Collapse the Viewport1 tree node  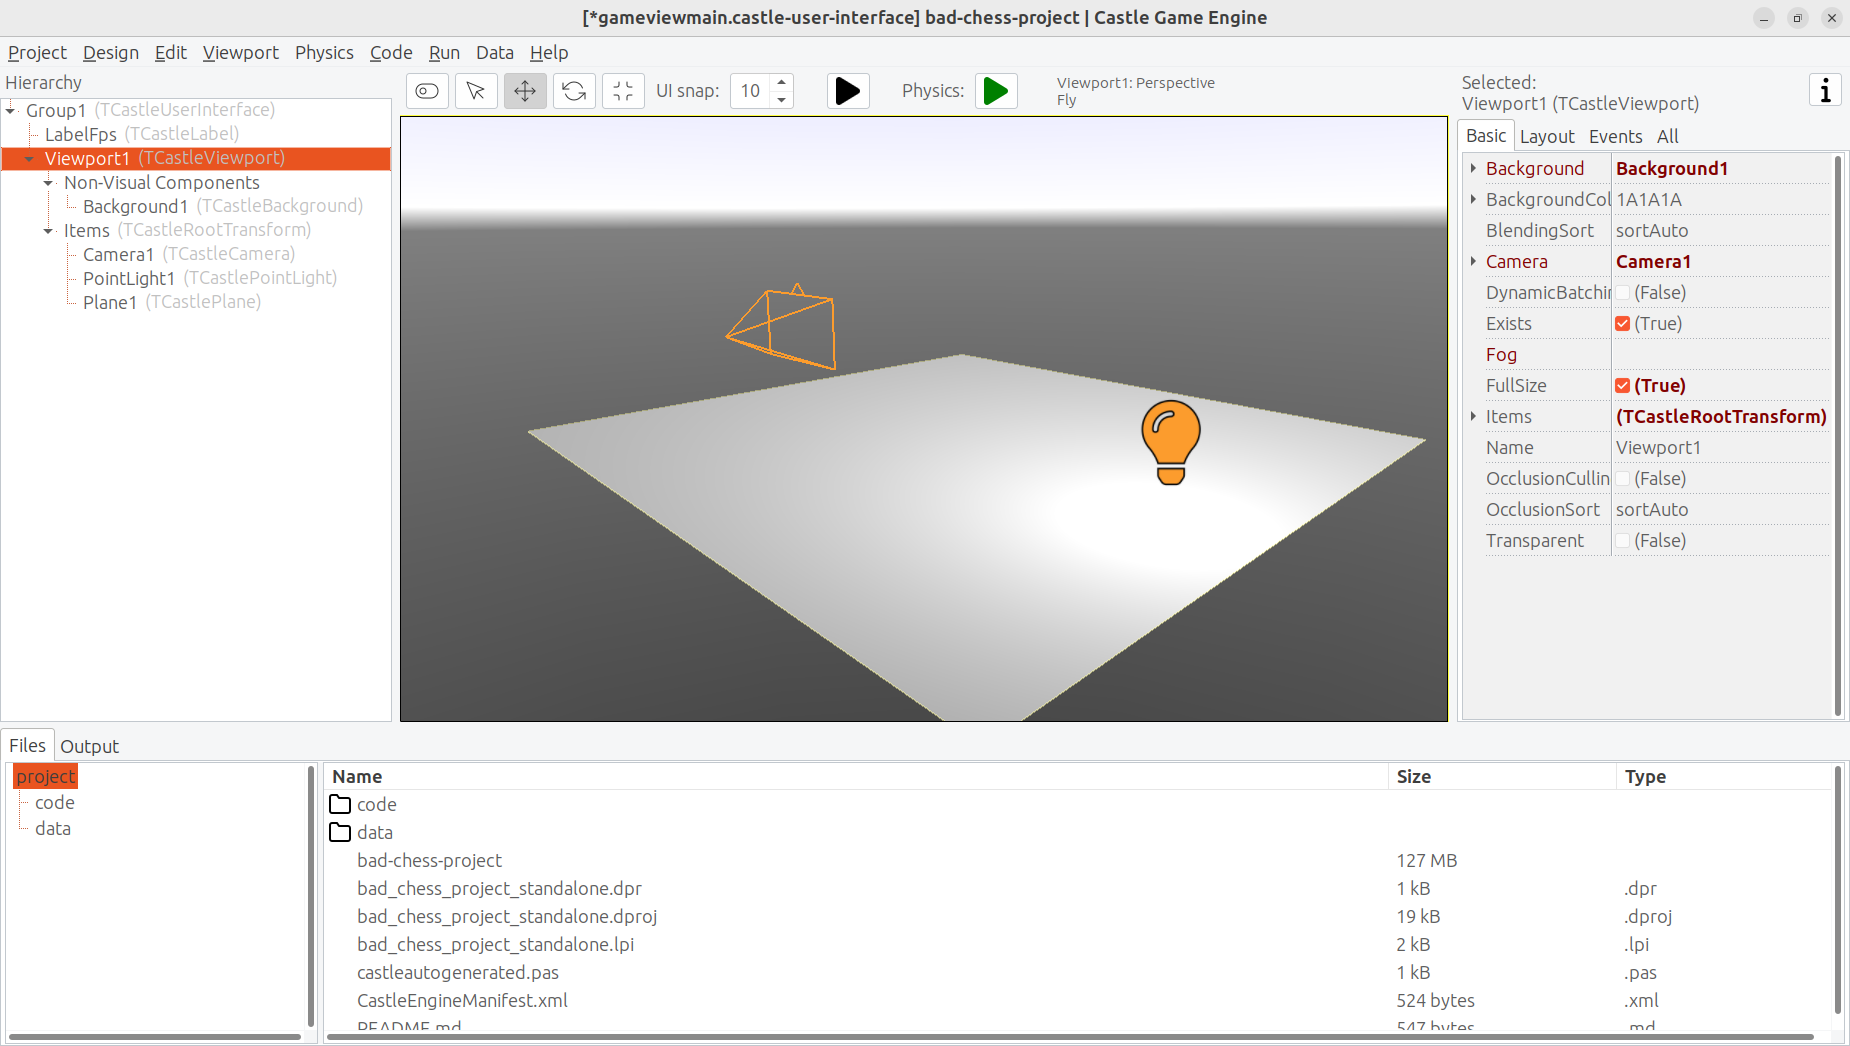pos(29,158)
